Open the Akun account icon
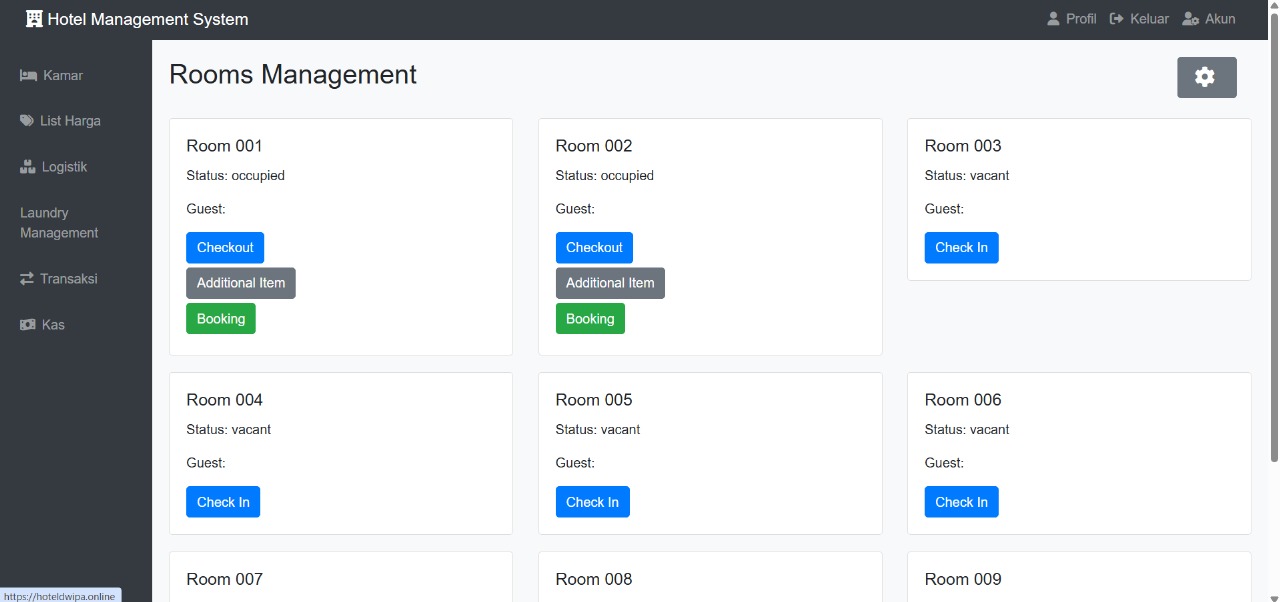The image size is (1280, 602). [x=1189, y=18]
